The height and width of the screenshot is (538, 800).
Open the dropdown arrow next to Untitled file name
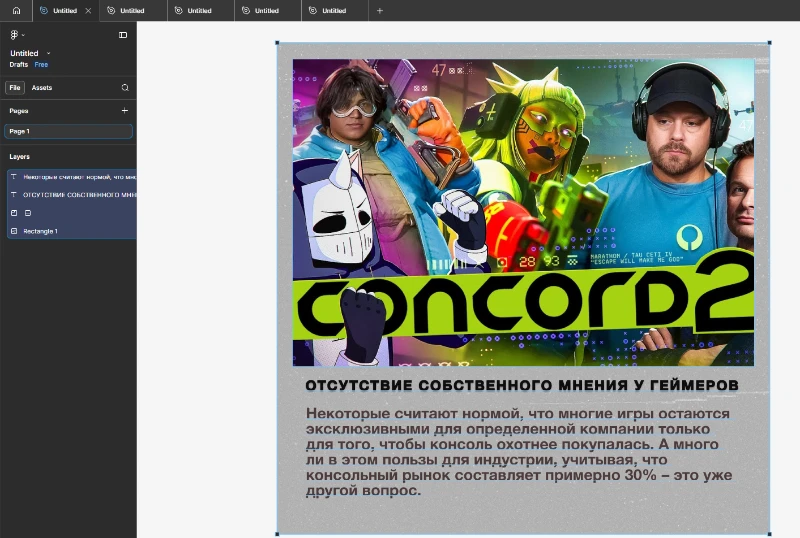point(48,53)
